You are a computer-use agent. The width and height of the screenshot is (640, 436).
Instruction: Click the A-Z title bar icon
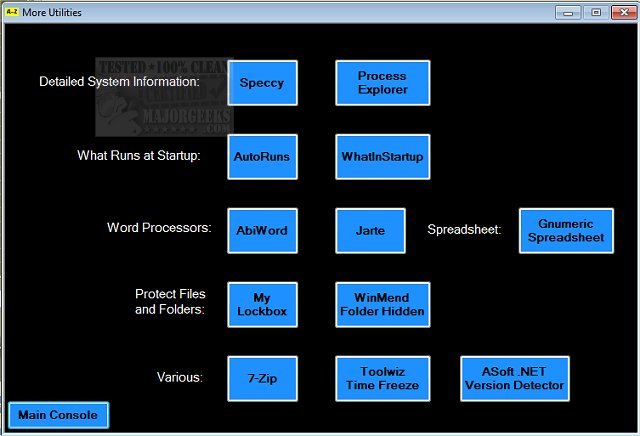click(x=12, y=12)
